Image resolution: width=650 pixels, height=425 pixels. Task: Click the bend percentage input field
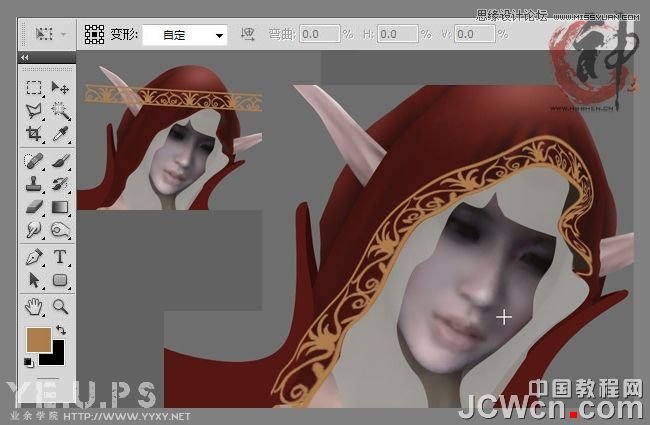(x=319, y=34)
